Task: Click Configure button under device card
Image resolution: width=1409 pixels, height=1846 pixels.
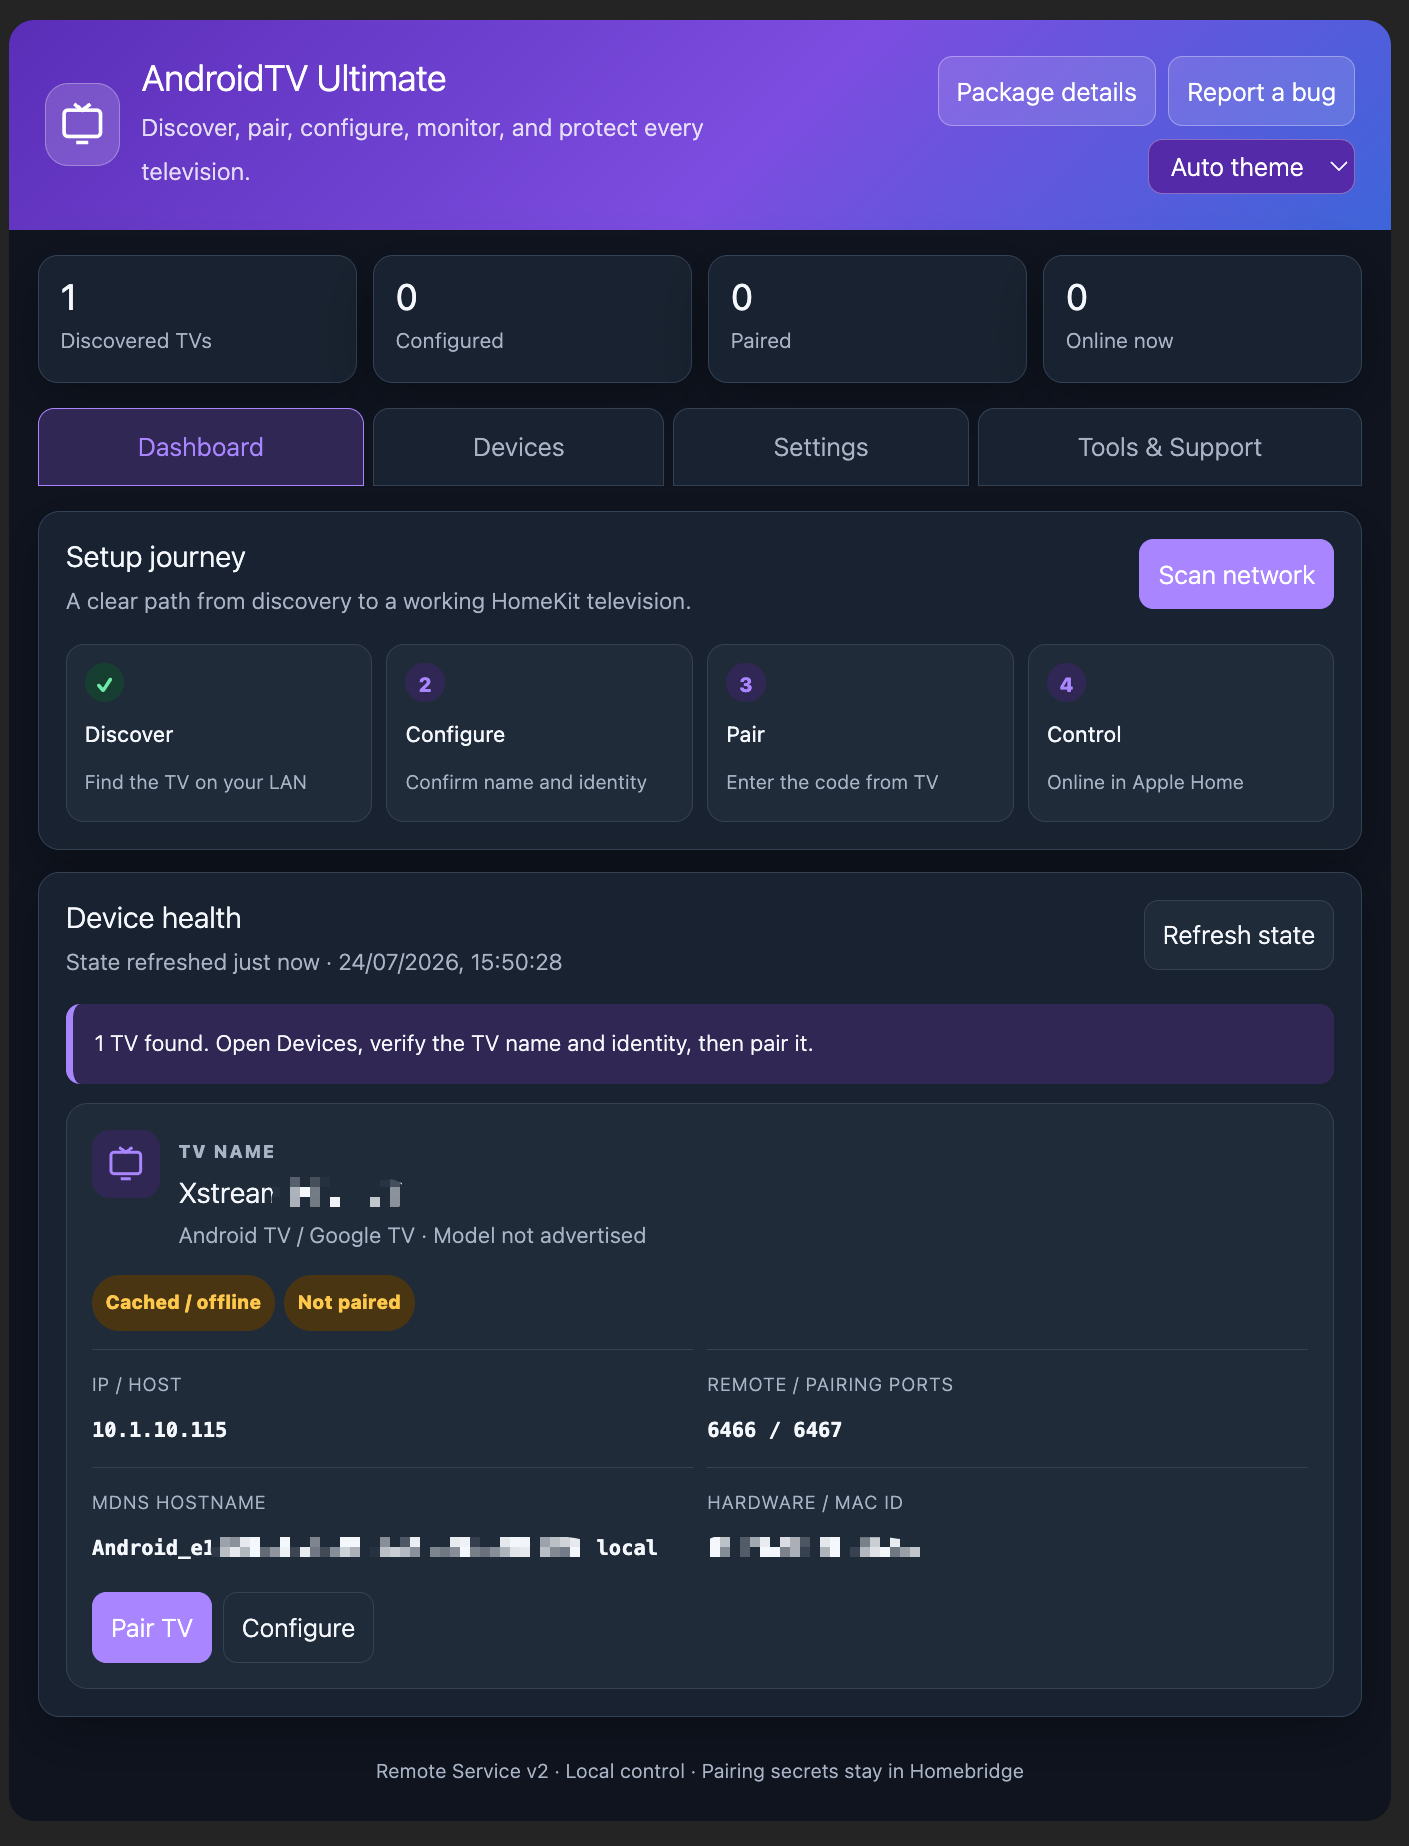Action: pos(298,1628)
